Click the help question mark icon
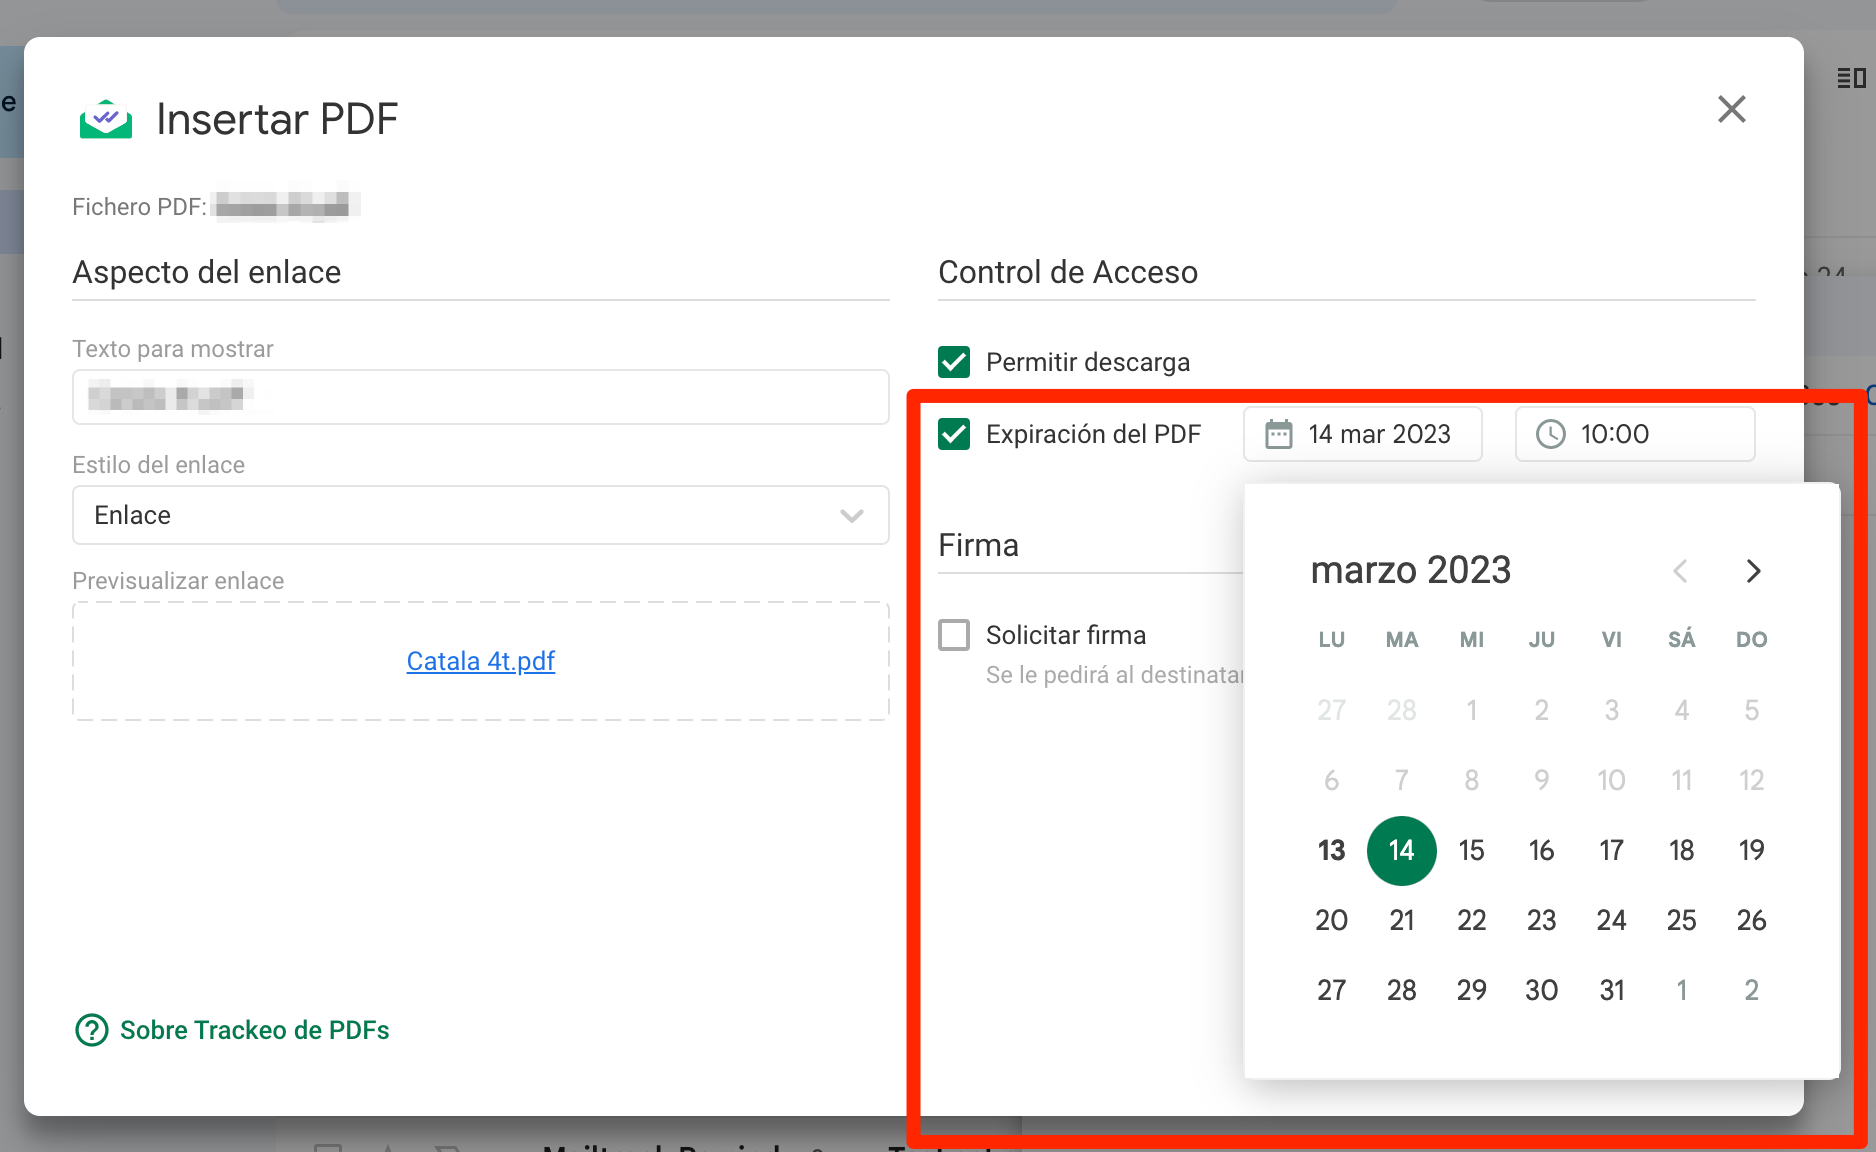The width and height of the screenshot is (1876, 1152). (x=92, y=1030)
